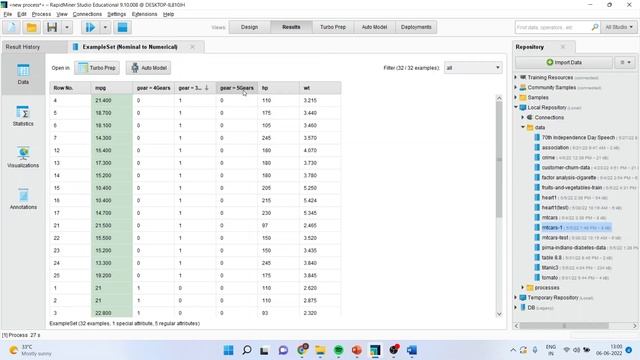Open the Turbo Prep view tab
The width and height of the screenshot is (640, 360).
point(333,27)
